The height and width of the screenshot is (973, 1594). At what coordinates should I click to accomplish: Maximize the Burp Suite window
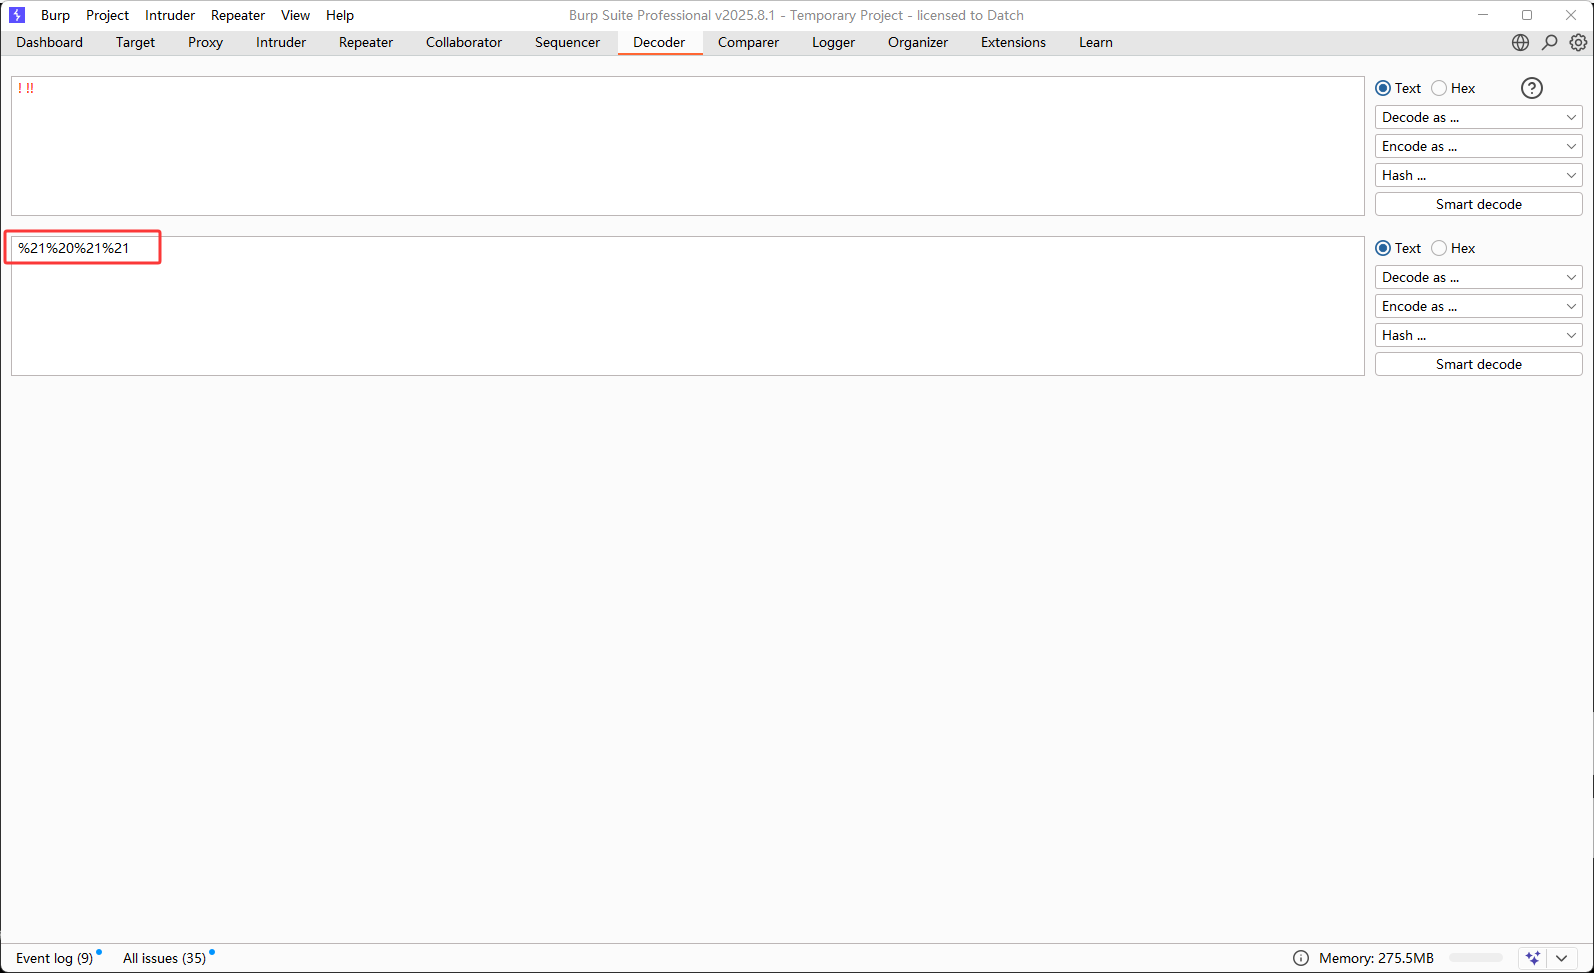1527,15
